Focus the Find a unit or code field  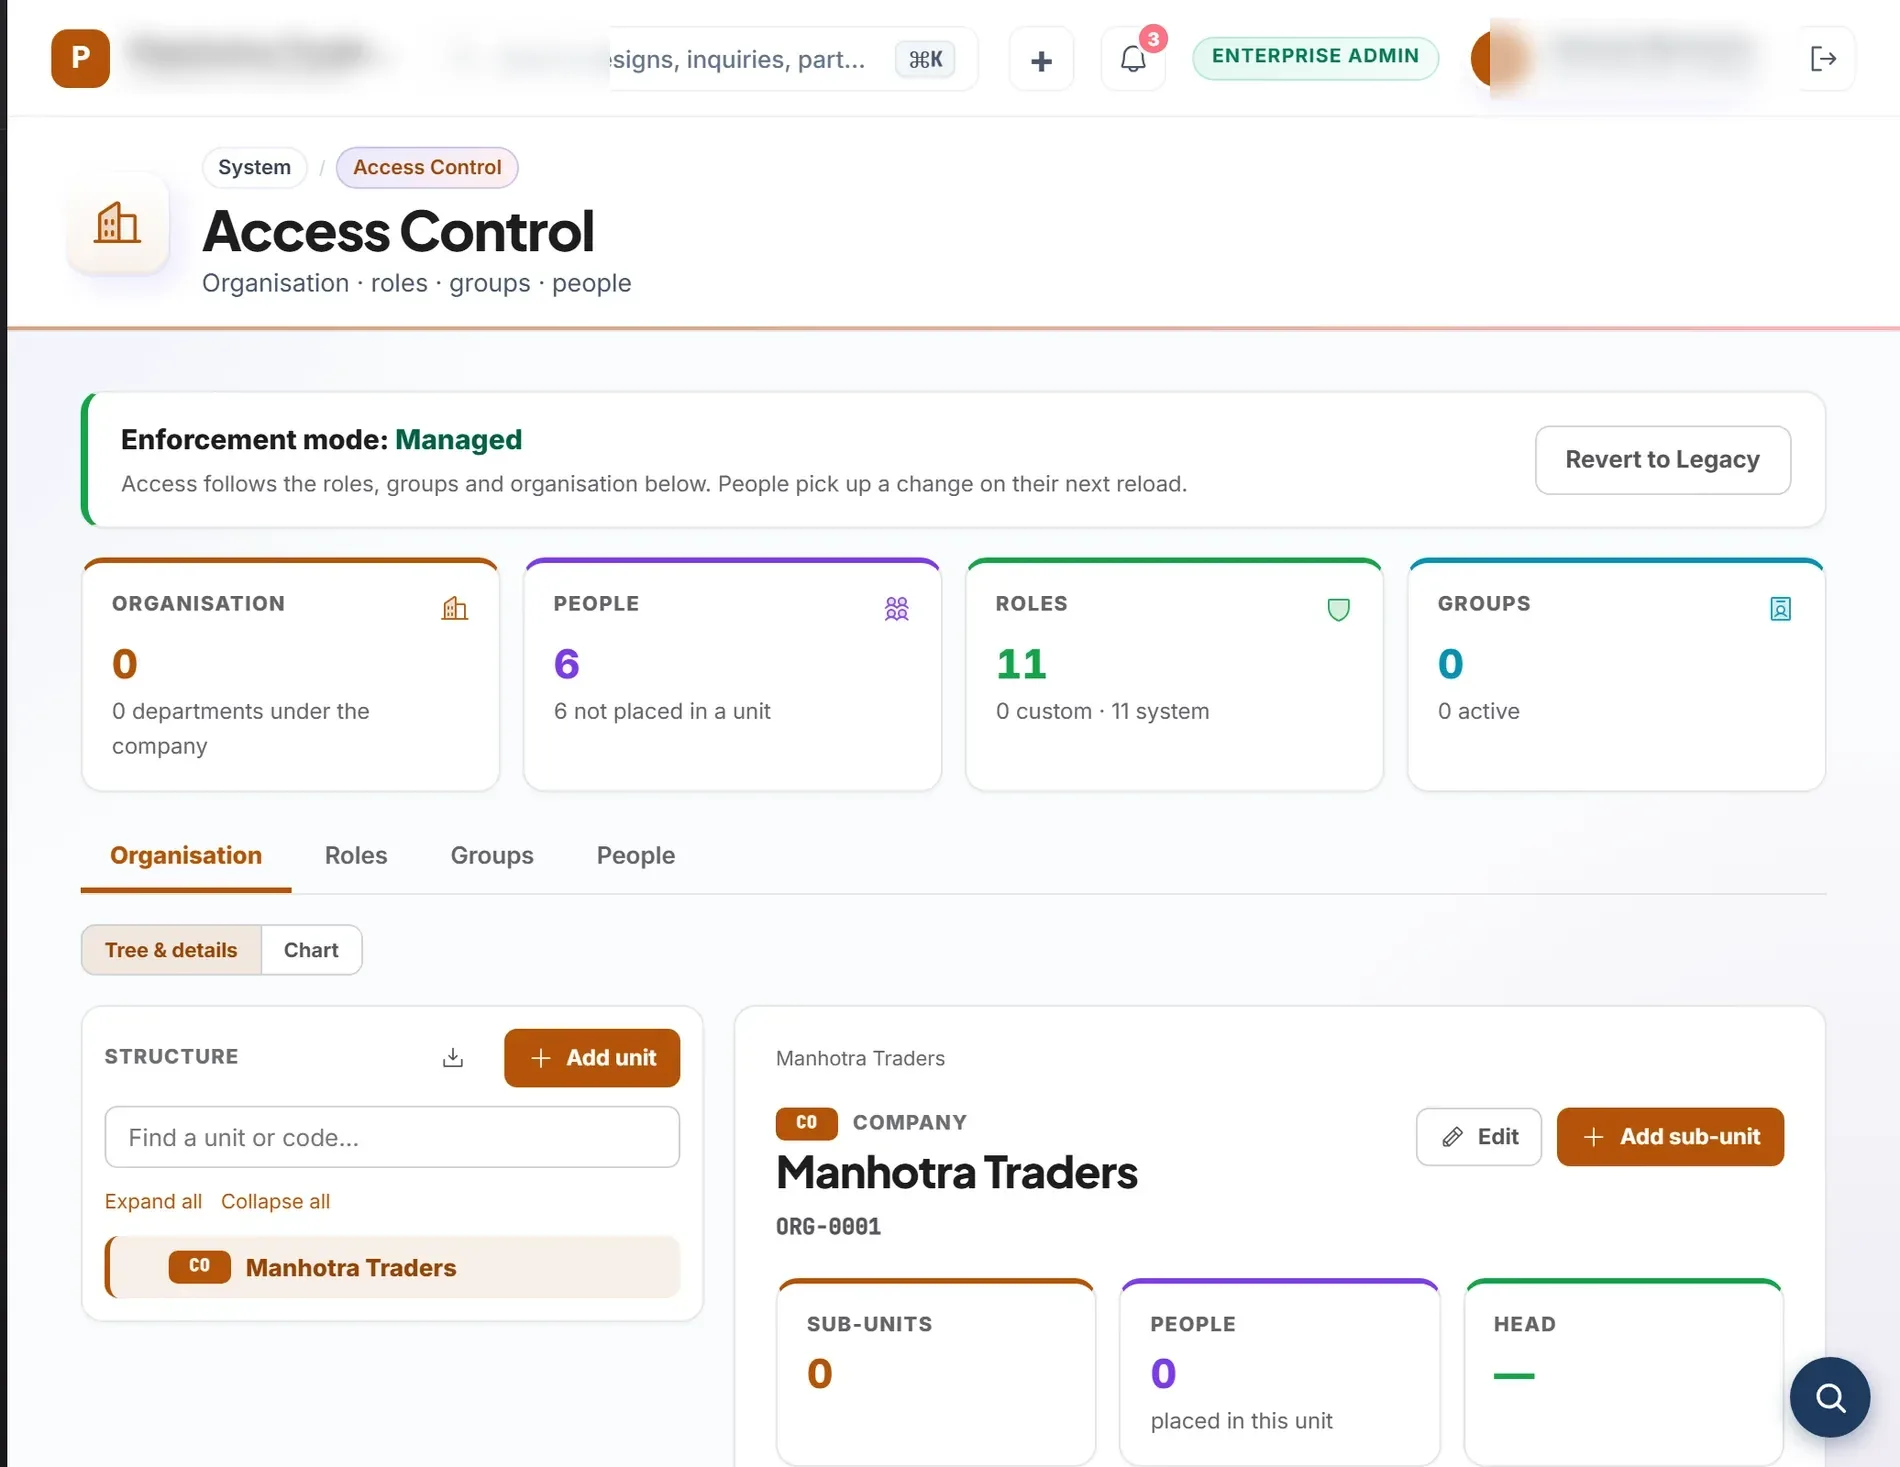pyautogui.click(x=392, y=1137)
